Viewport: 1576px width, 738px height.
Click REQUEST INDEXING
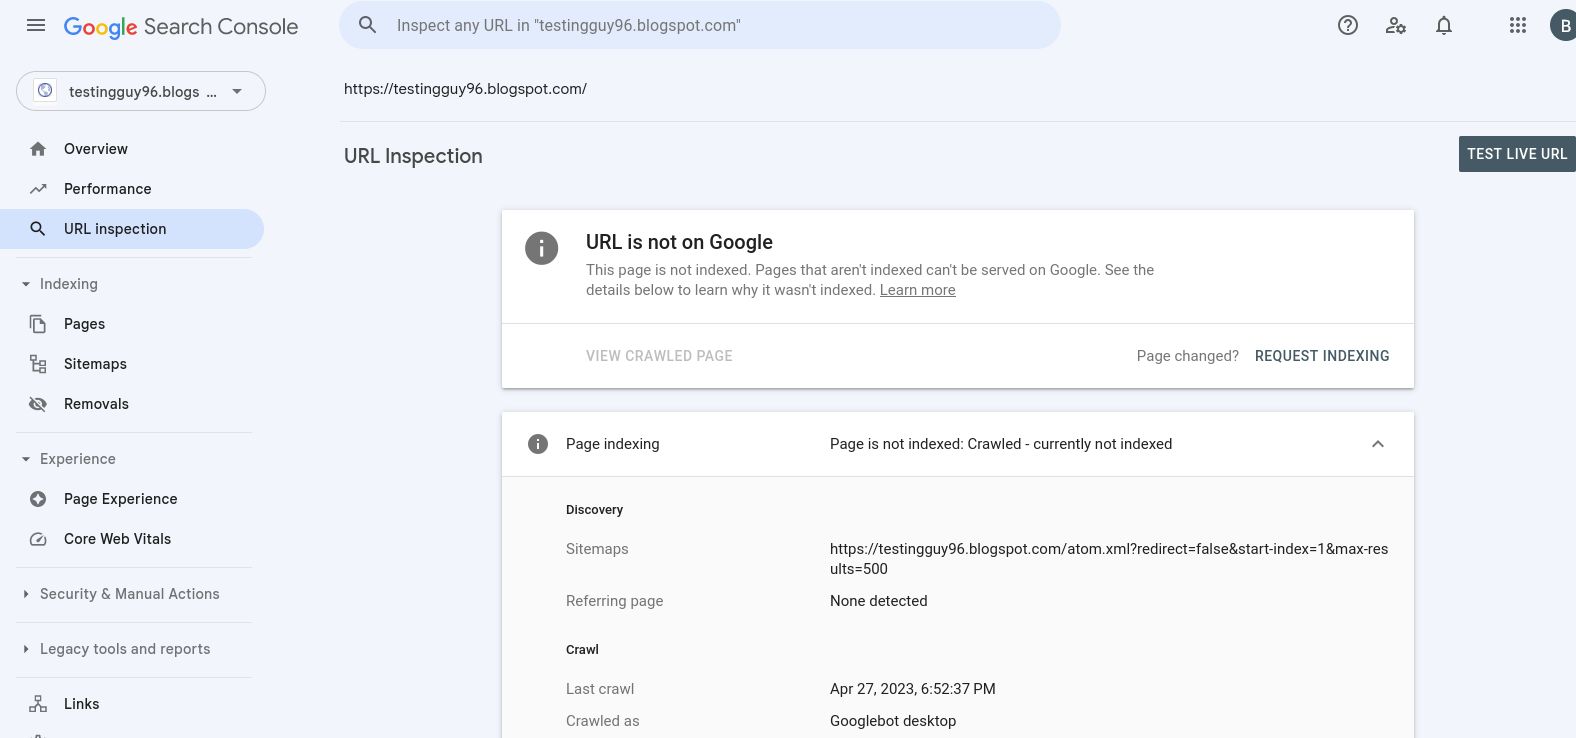click(x=1322, y=356)
